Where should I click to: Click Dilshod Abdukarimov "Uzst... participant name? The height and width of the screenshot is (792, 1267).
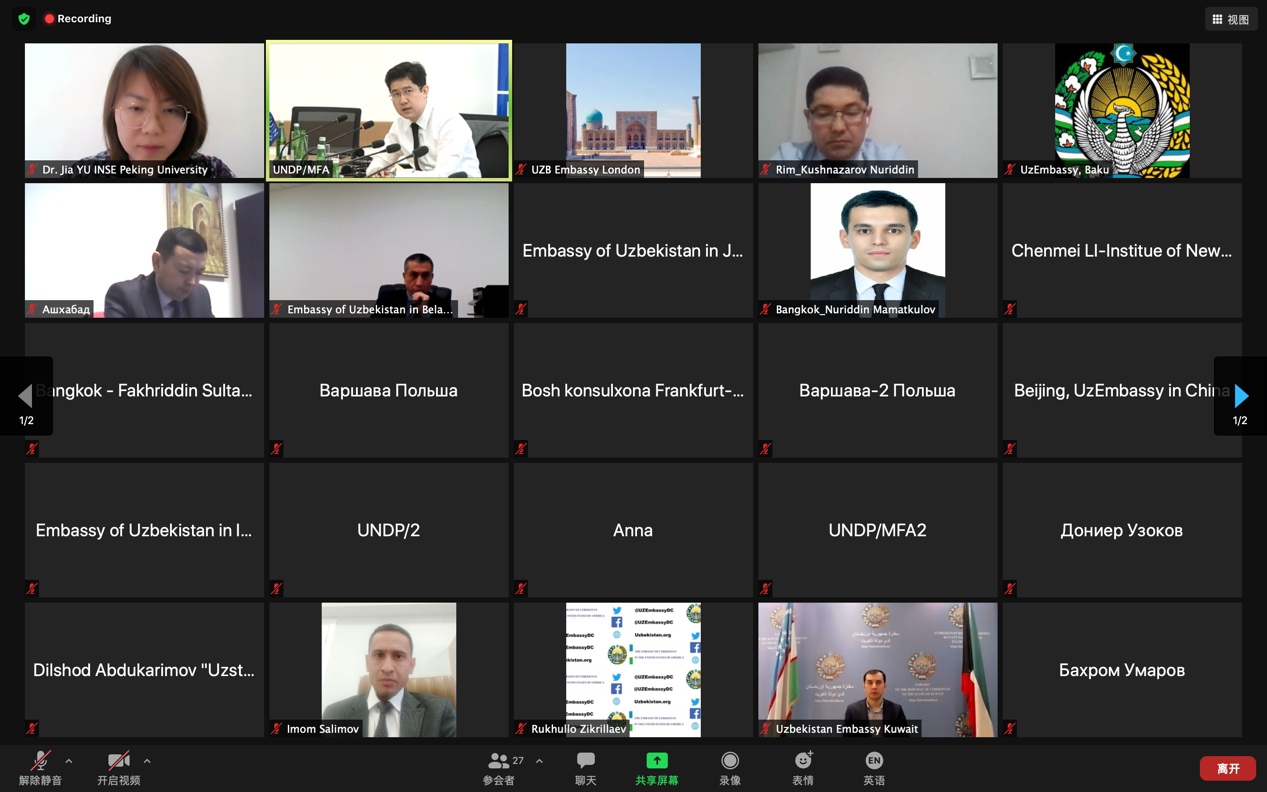[x=144, y=671]
